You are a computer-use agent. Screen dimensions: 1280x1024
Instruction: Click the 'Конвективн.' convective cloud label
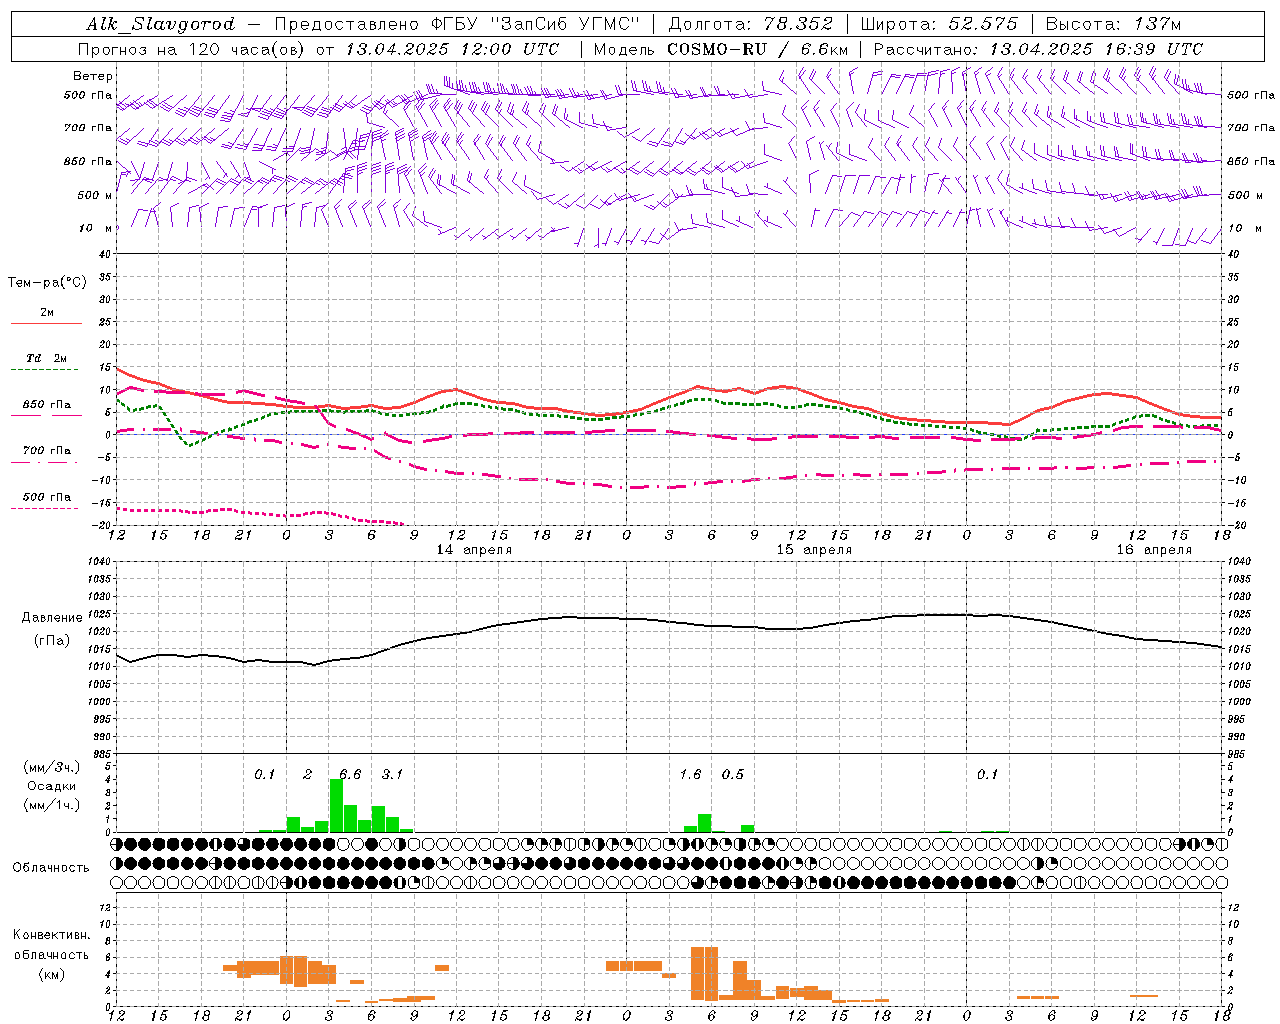[51, 935]
